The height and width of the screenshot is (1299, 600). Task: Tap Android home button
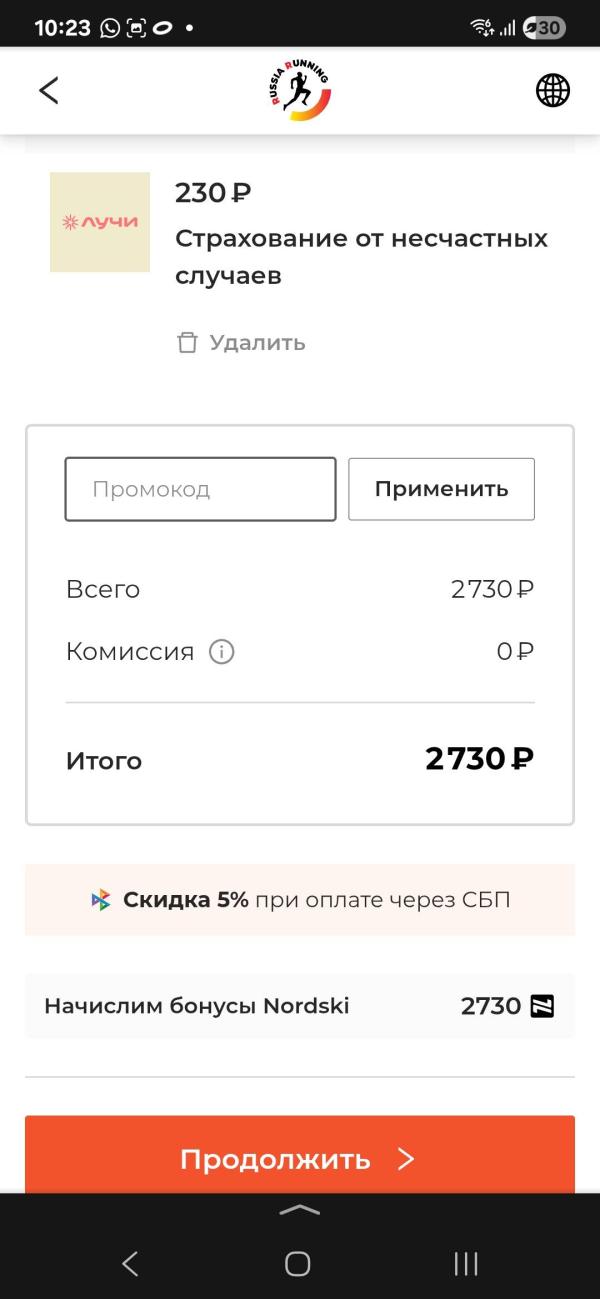298,1264
